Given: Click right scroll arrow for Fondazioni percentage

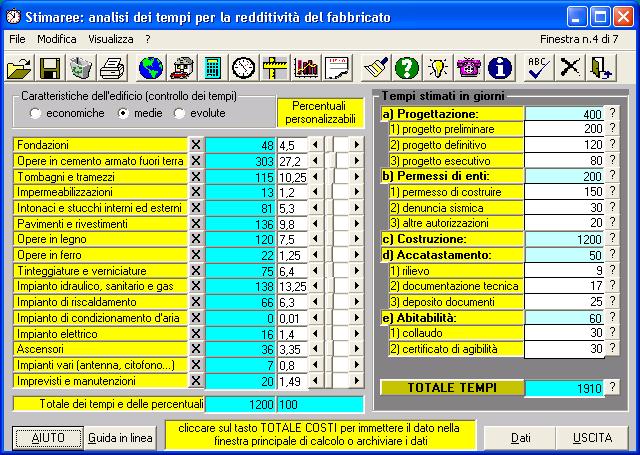Looking at the screenshot, I should click(358, 144).
